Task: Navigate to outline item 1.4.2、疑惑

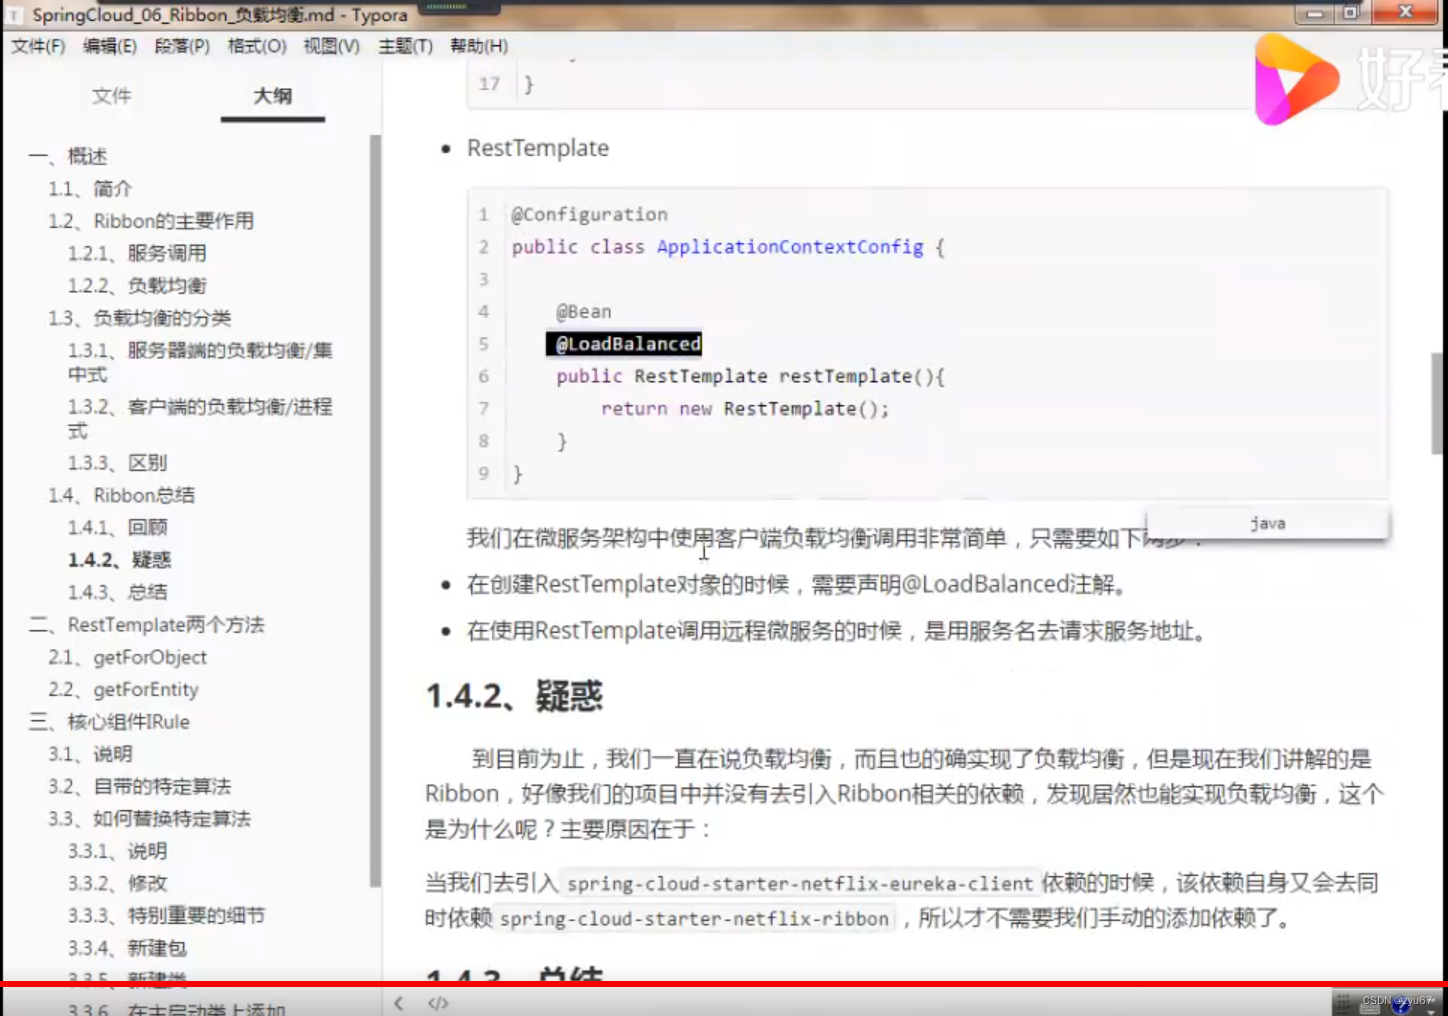Action: [120, 560]
